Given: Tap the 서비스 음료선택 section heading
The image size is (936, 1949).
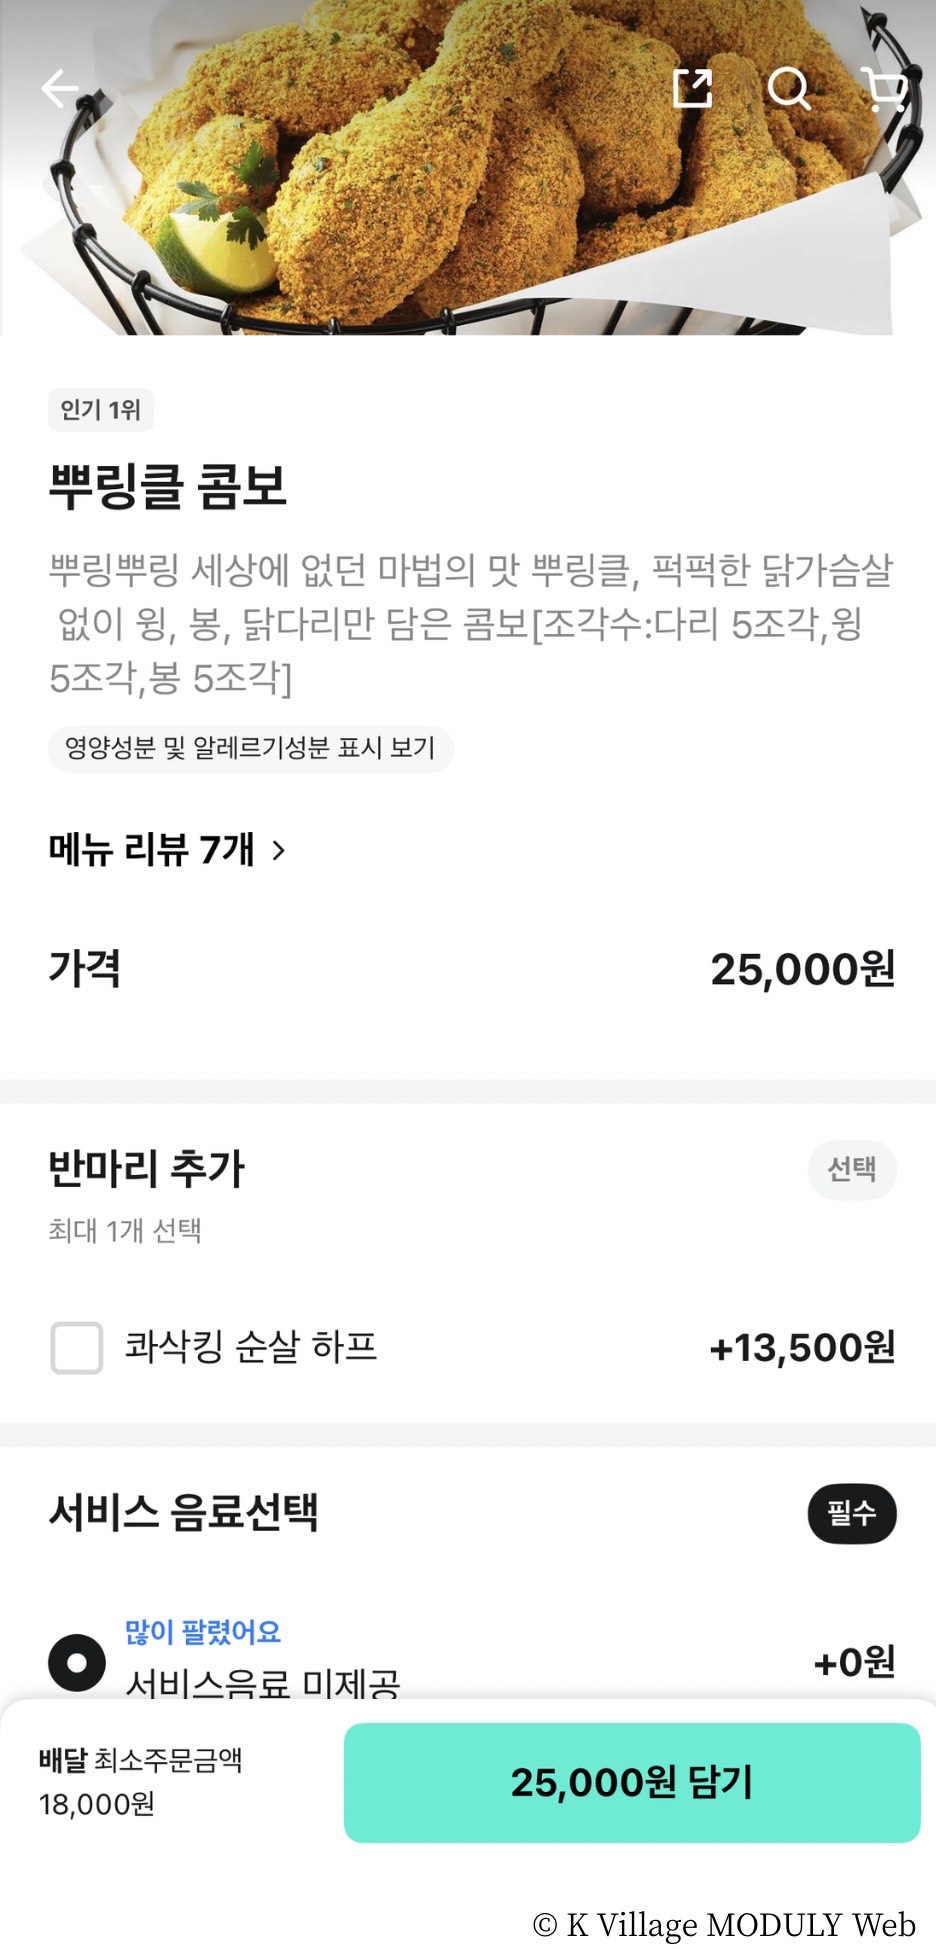Looking at the screenshot, I should pos(183,1512).
